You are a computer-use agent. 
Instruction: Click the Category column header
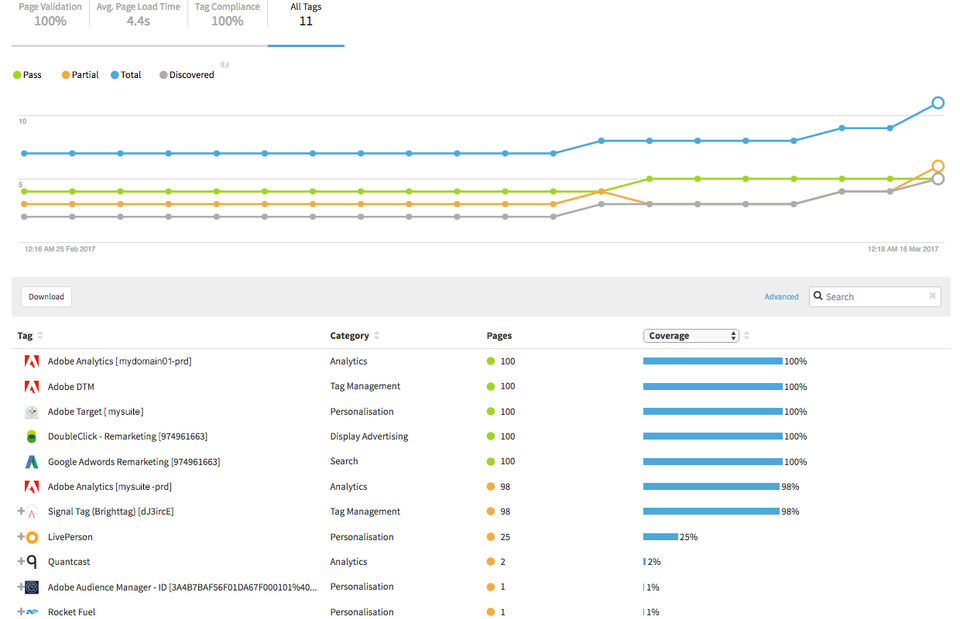[350, 336]
